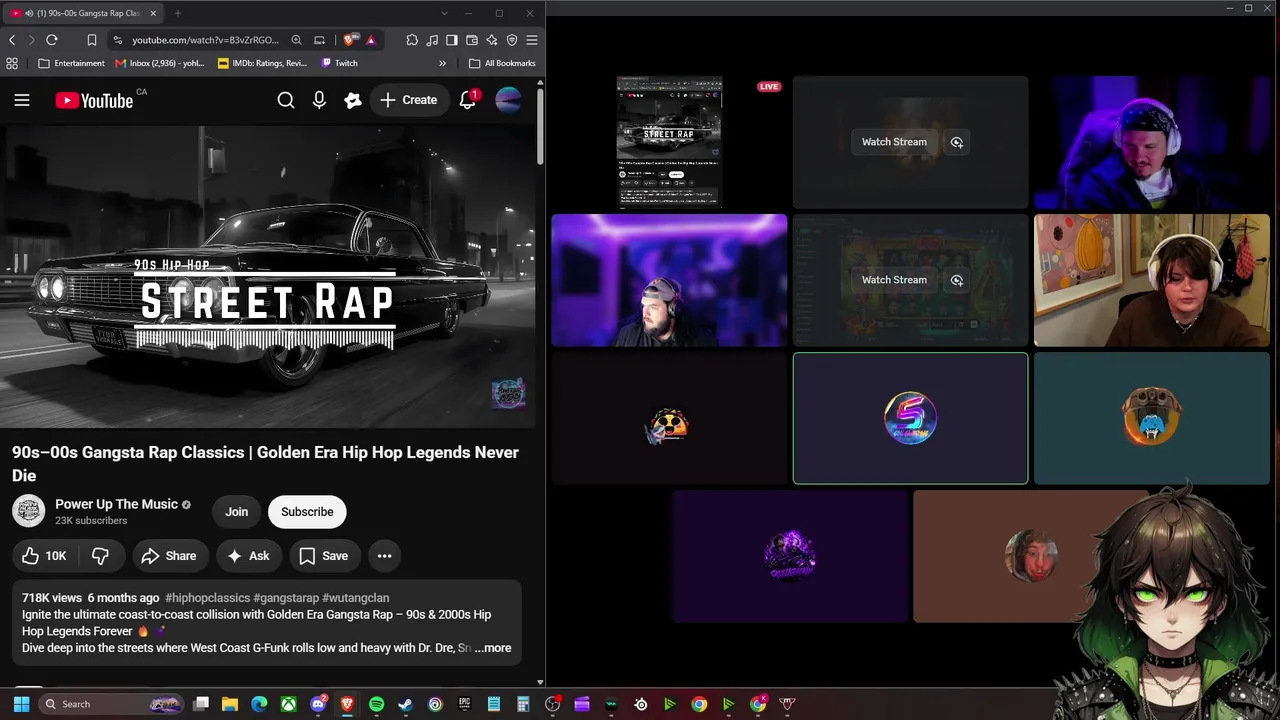This screenshot has height=720, width=1280.
Task: Open the Entertainment bookmarks folder
Action: (71, 63)
